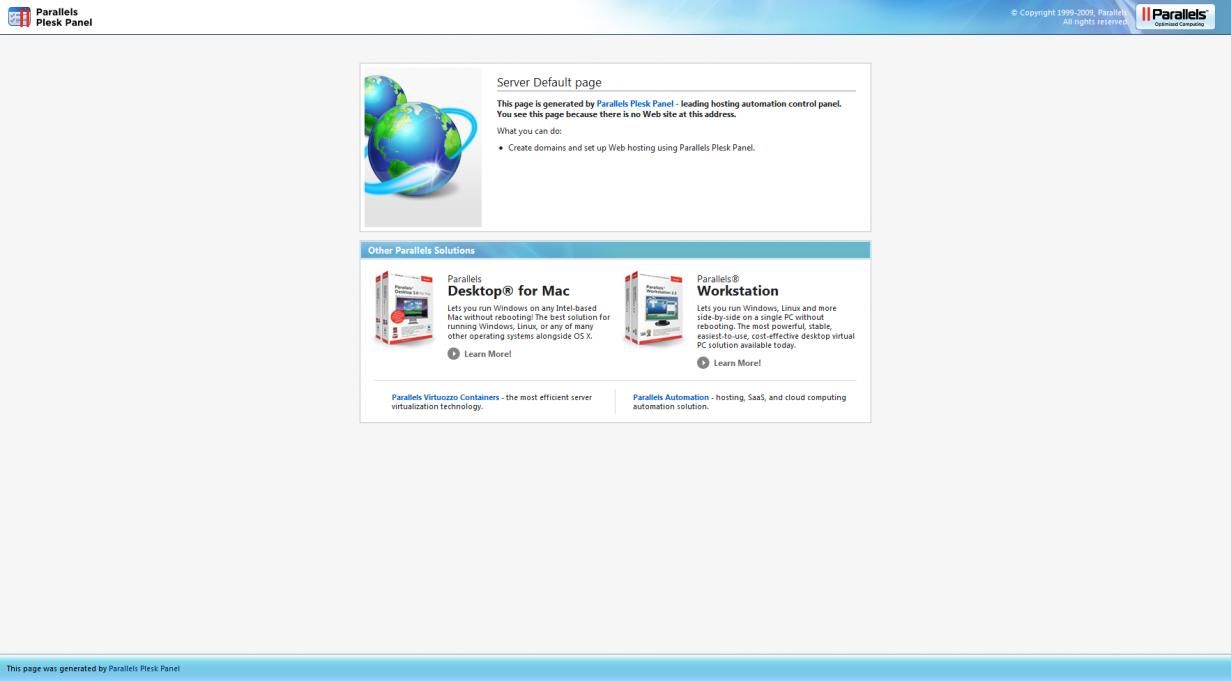Viewport: 1231px width, 681px height.
Task: Click the Parallels Optimized Computing logo
Action: click(1175, 16)
